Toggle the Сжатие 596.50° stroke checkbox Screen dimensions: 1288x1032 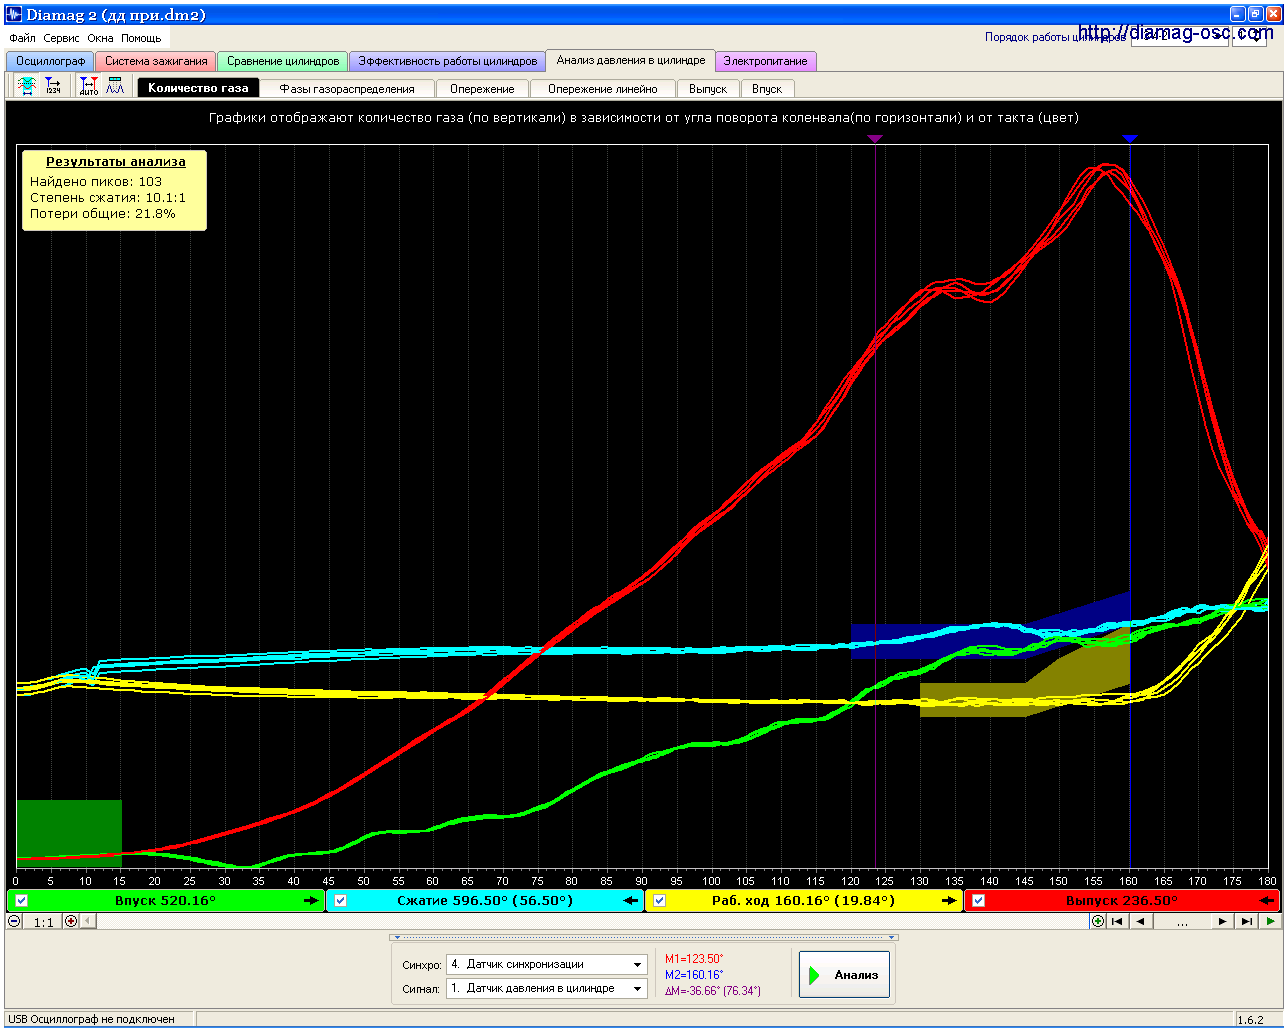coord(341,901)
